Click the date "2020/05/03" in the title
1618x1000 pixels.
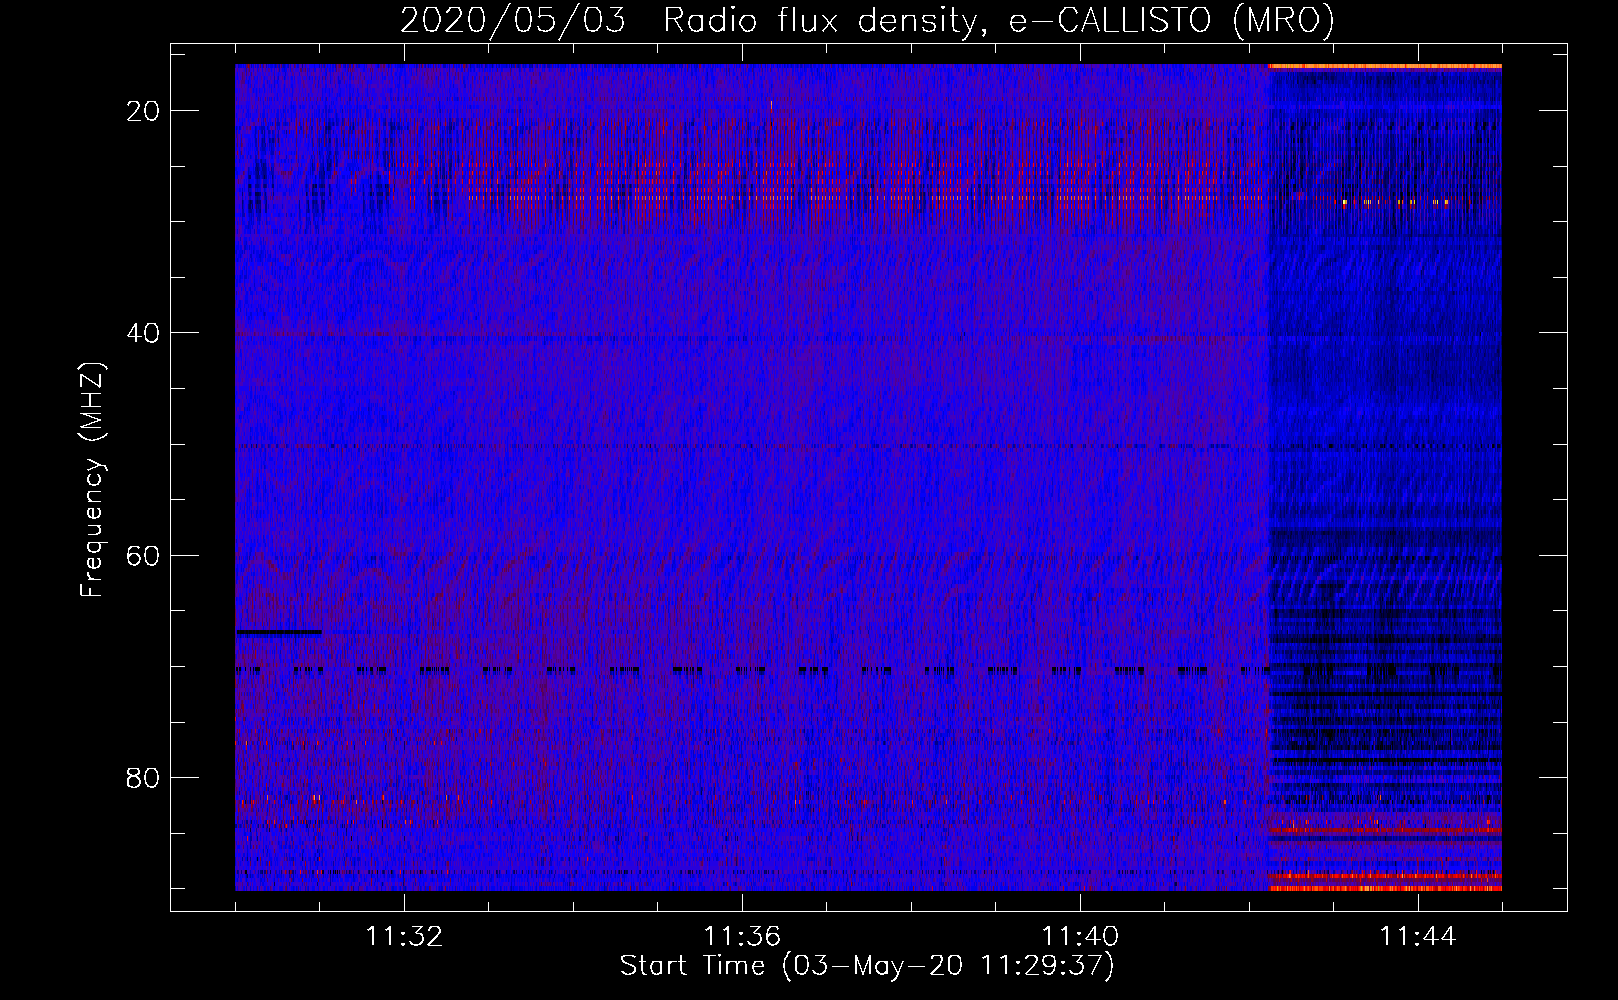click(513, 21)
